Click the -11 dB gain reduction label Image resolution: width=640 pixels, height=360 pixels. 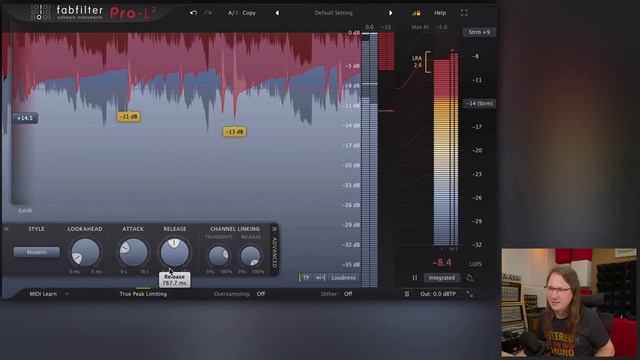tap(129, 116)
